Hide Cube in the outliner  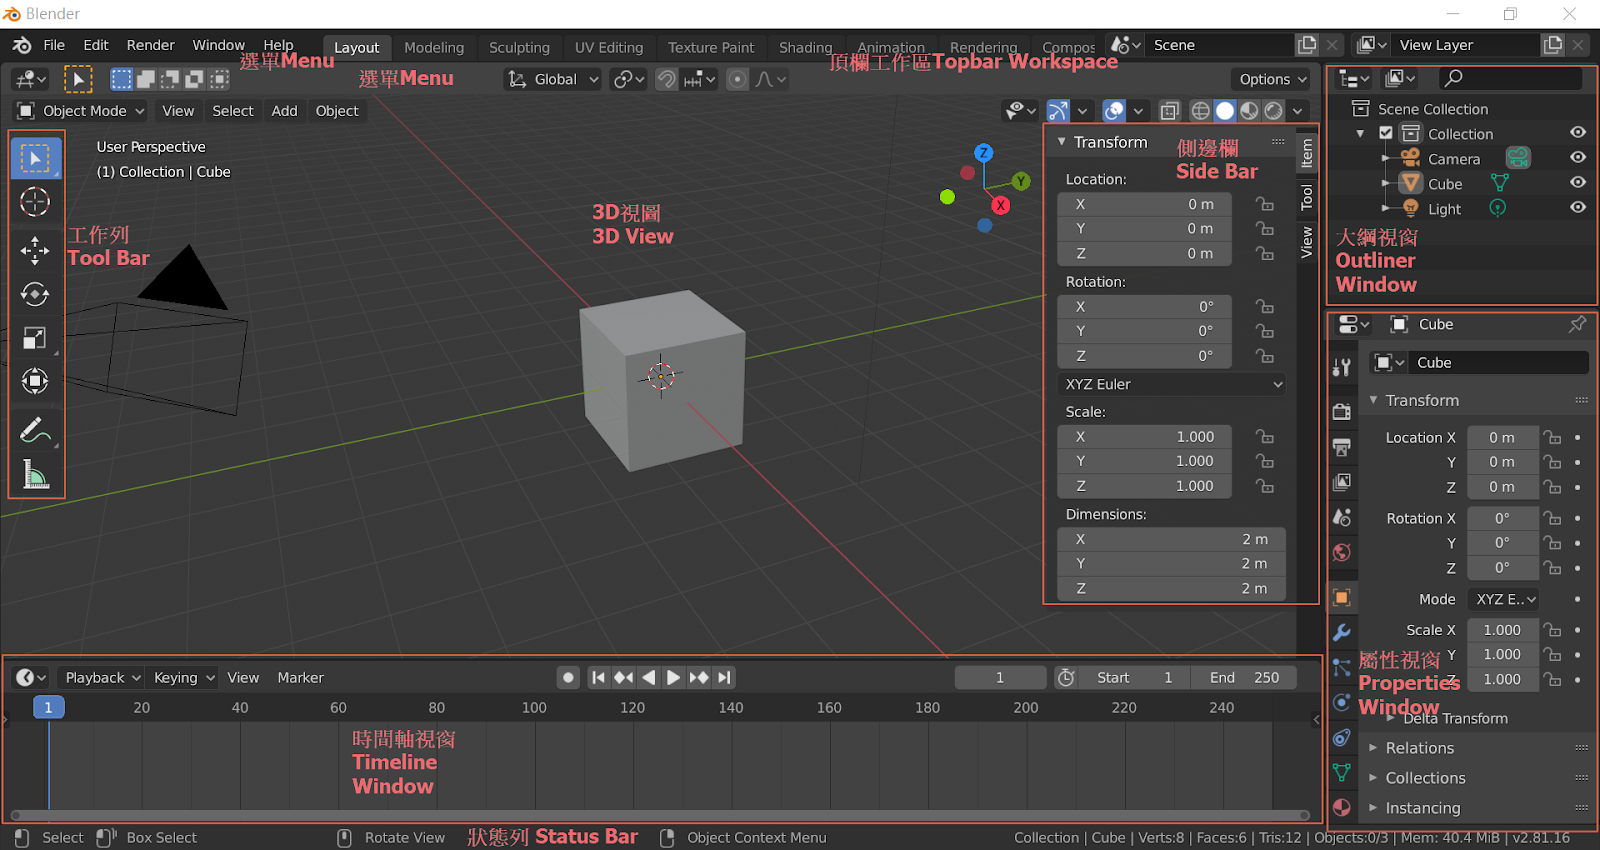(x=1577, y=183)
